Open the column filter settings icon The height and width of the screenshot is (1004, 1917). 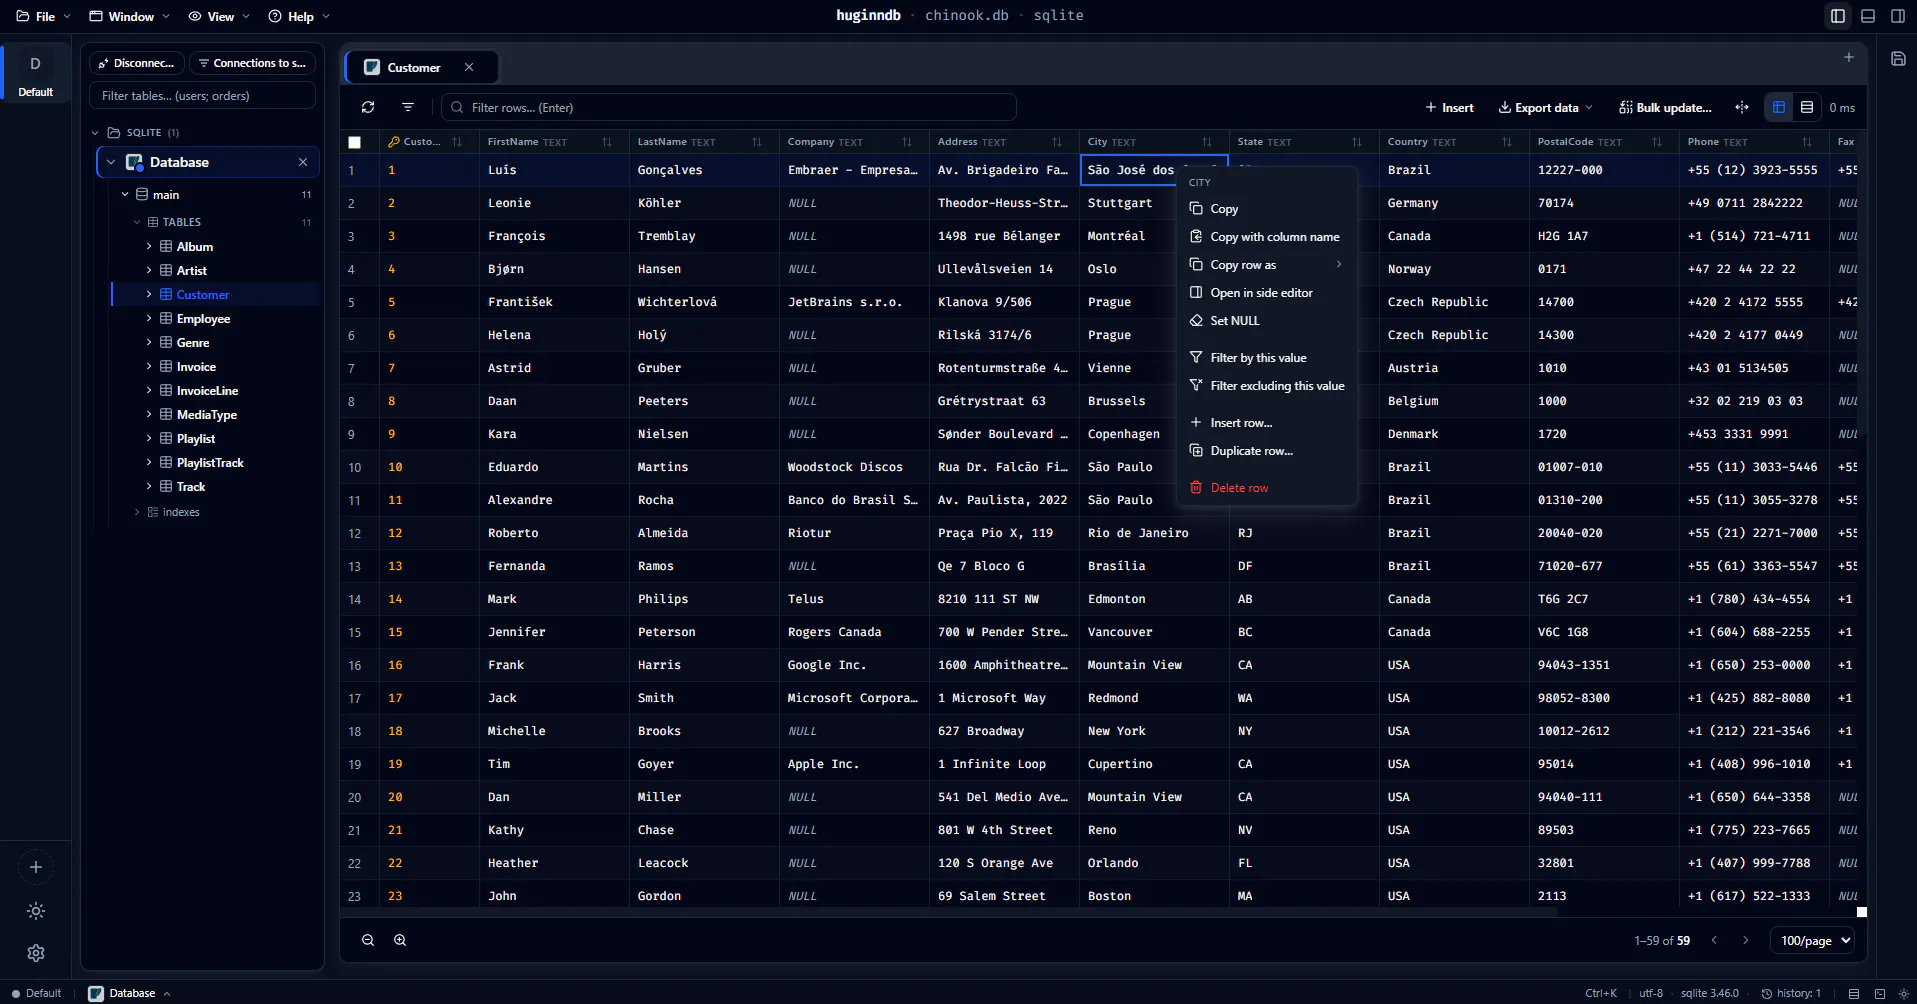tap(408, 107)
